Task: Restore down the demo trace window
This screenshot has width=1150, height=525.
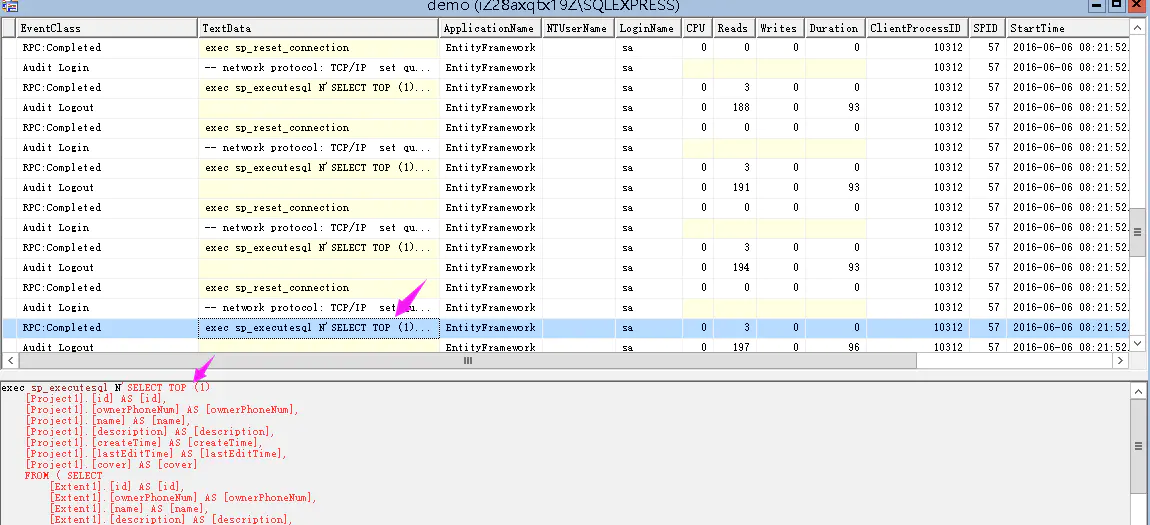Action: tap(1116, 5)
